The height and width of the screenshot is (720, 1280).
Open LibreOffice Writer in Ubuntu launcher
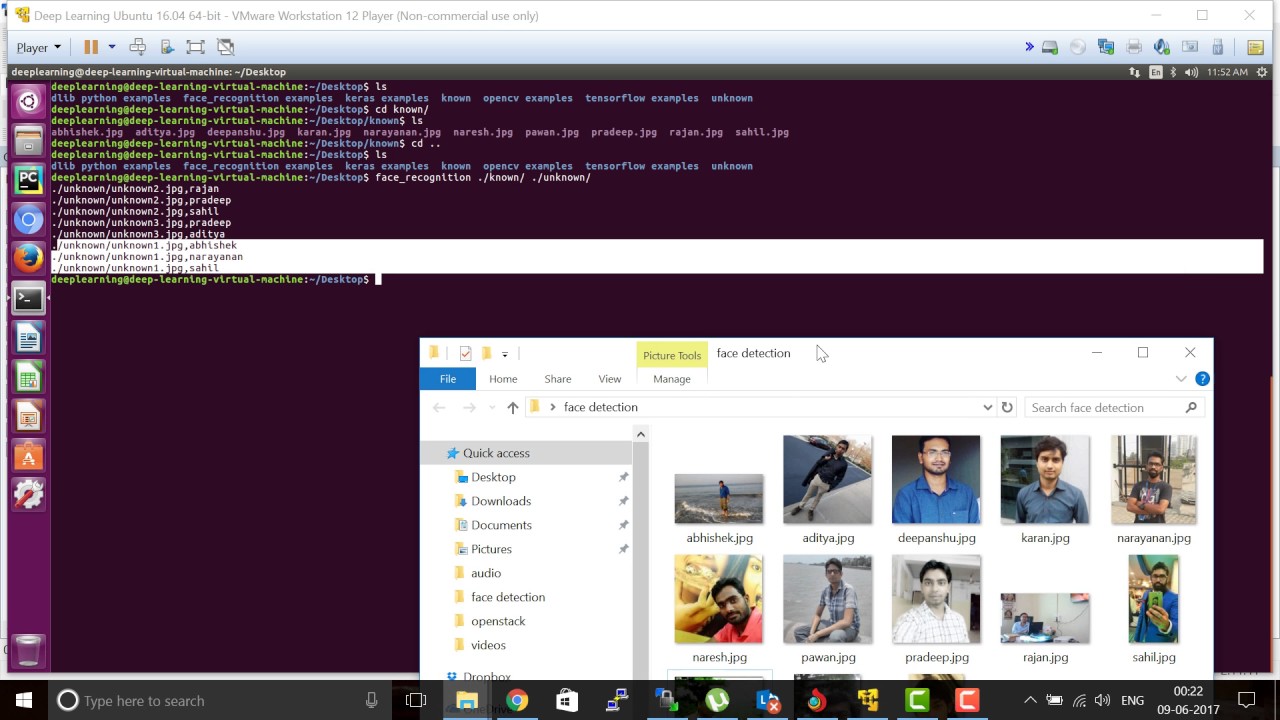point(28,339)
